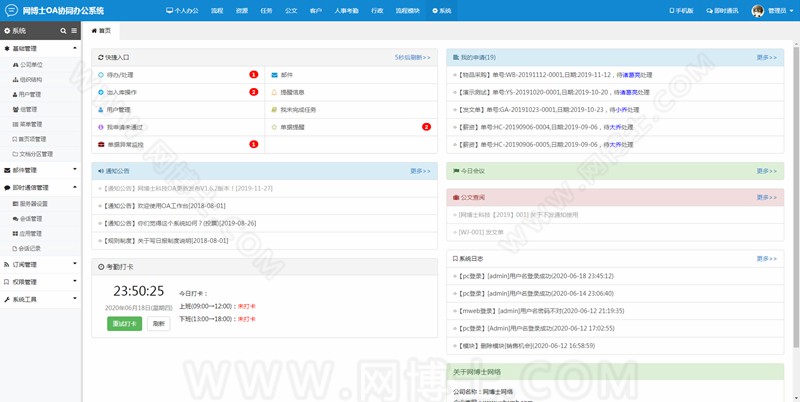Open the 公文 top menu

pyautogui.click(x=291, y=11)
